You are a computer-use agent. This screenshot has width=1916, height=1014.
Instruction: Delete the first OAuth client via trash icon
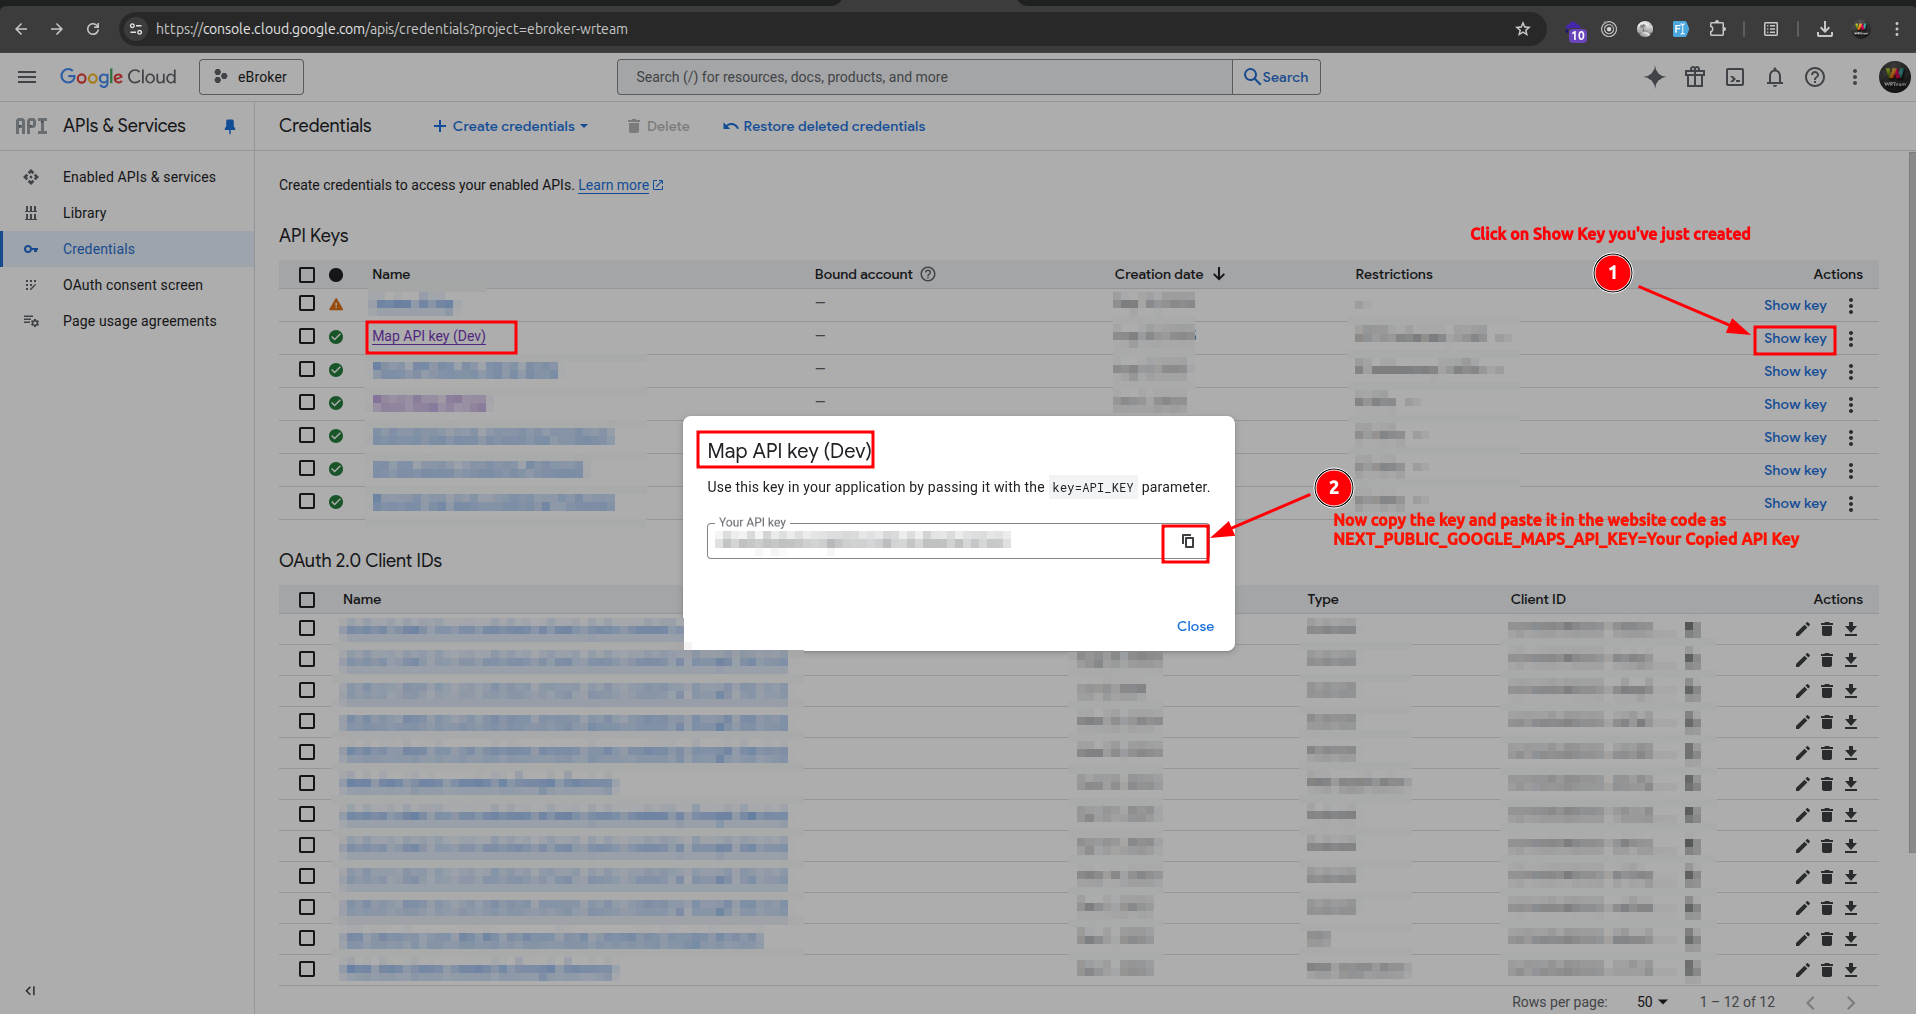(x=1827, y=629)
